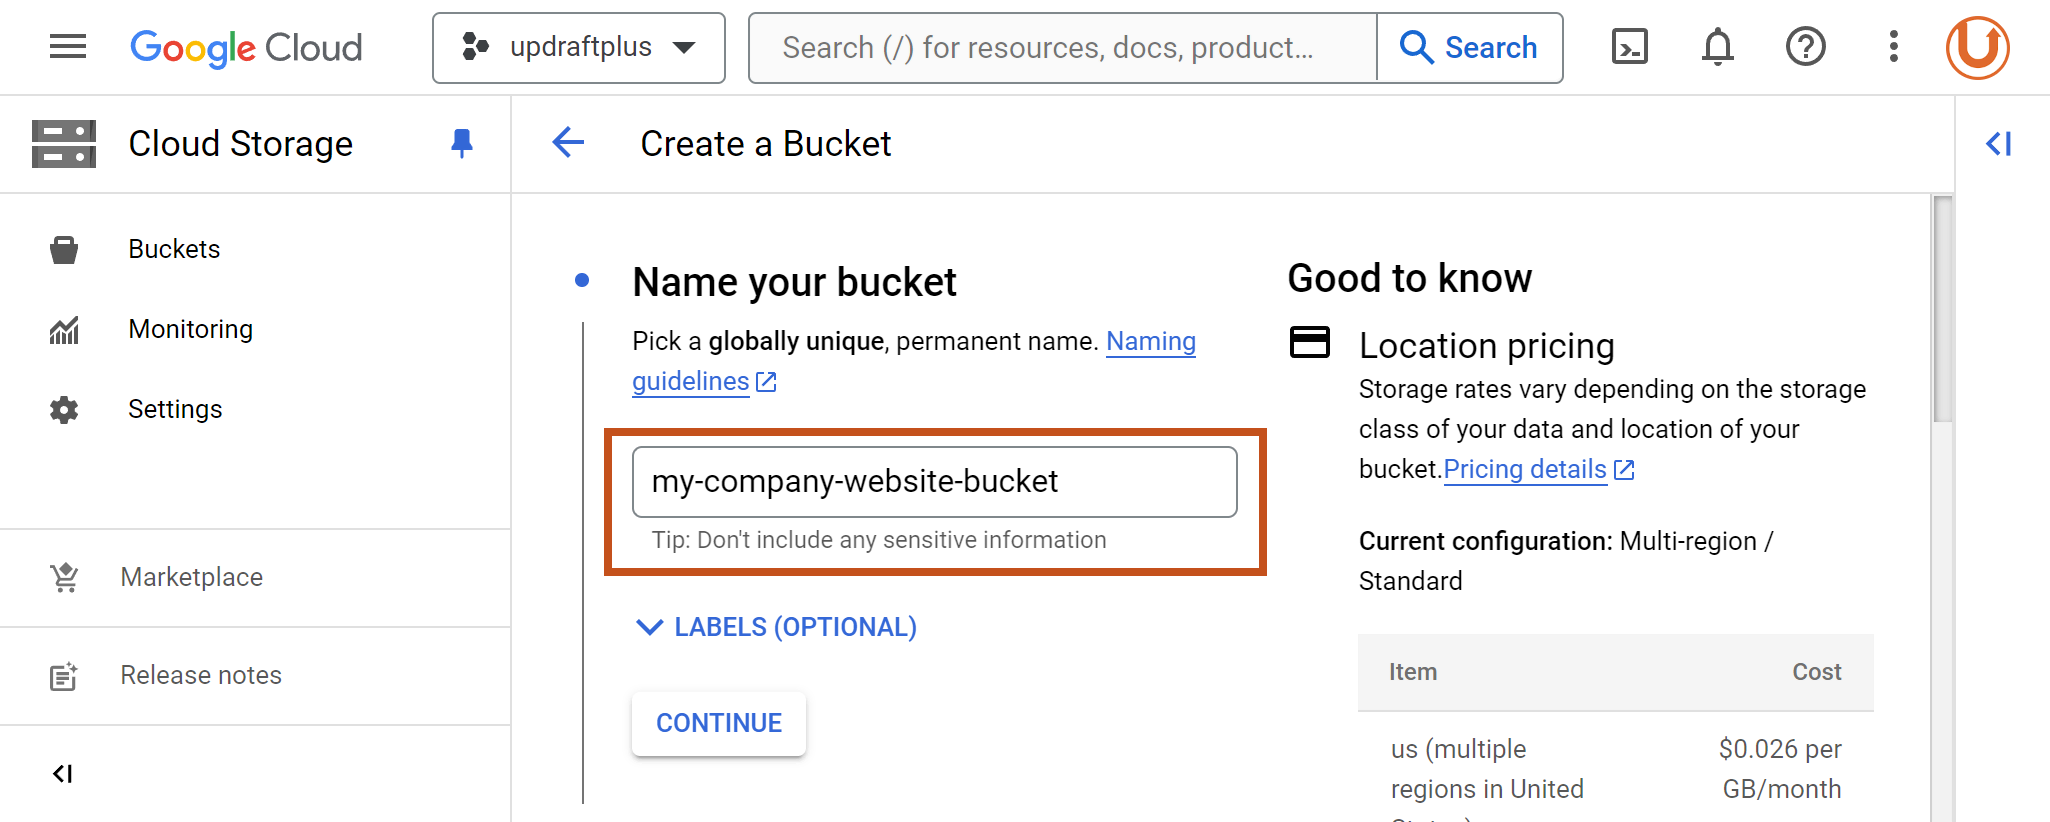Click the bucket name input field
The width and height of the screenshot is (2050, 822).
[x=934, y=482]
